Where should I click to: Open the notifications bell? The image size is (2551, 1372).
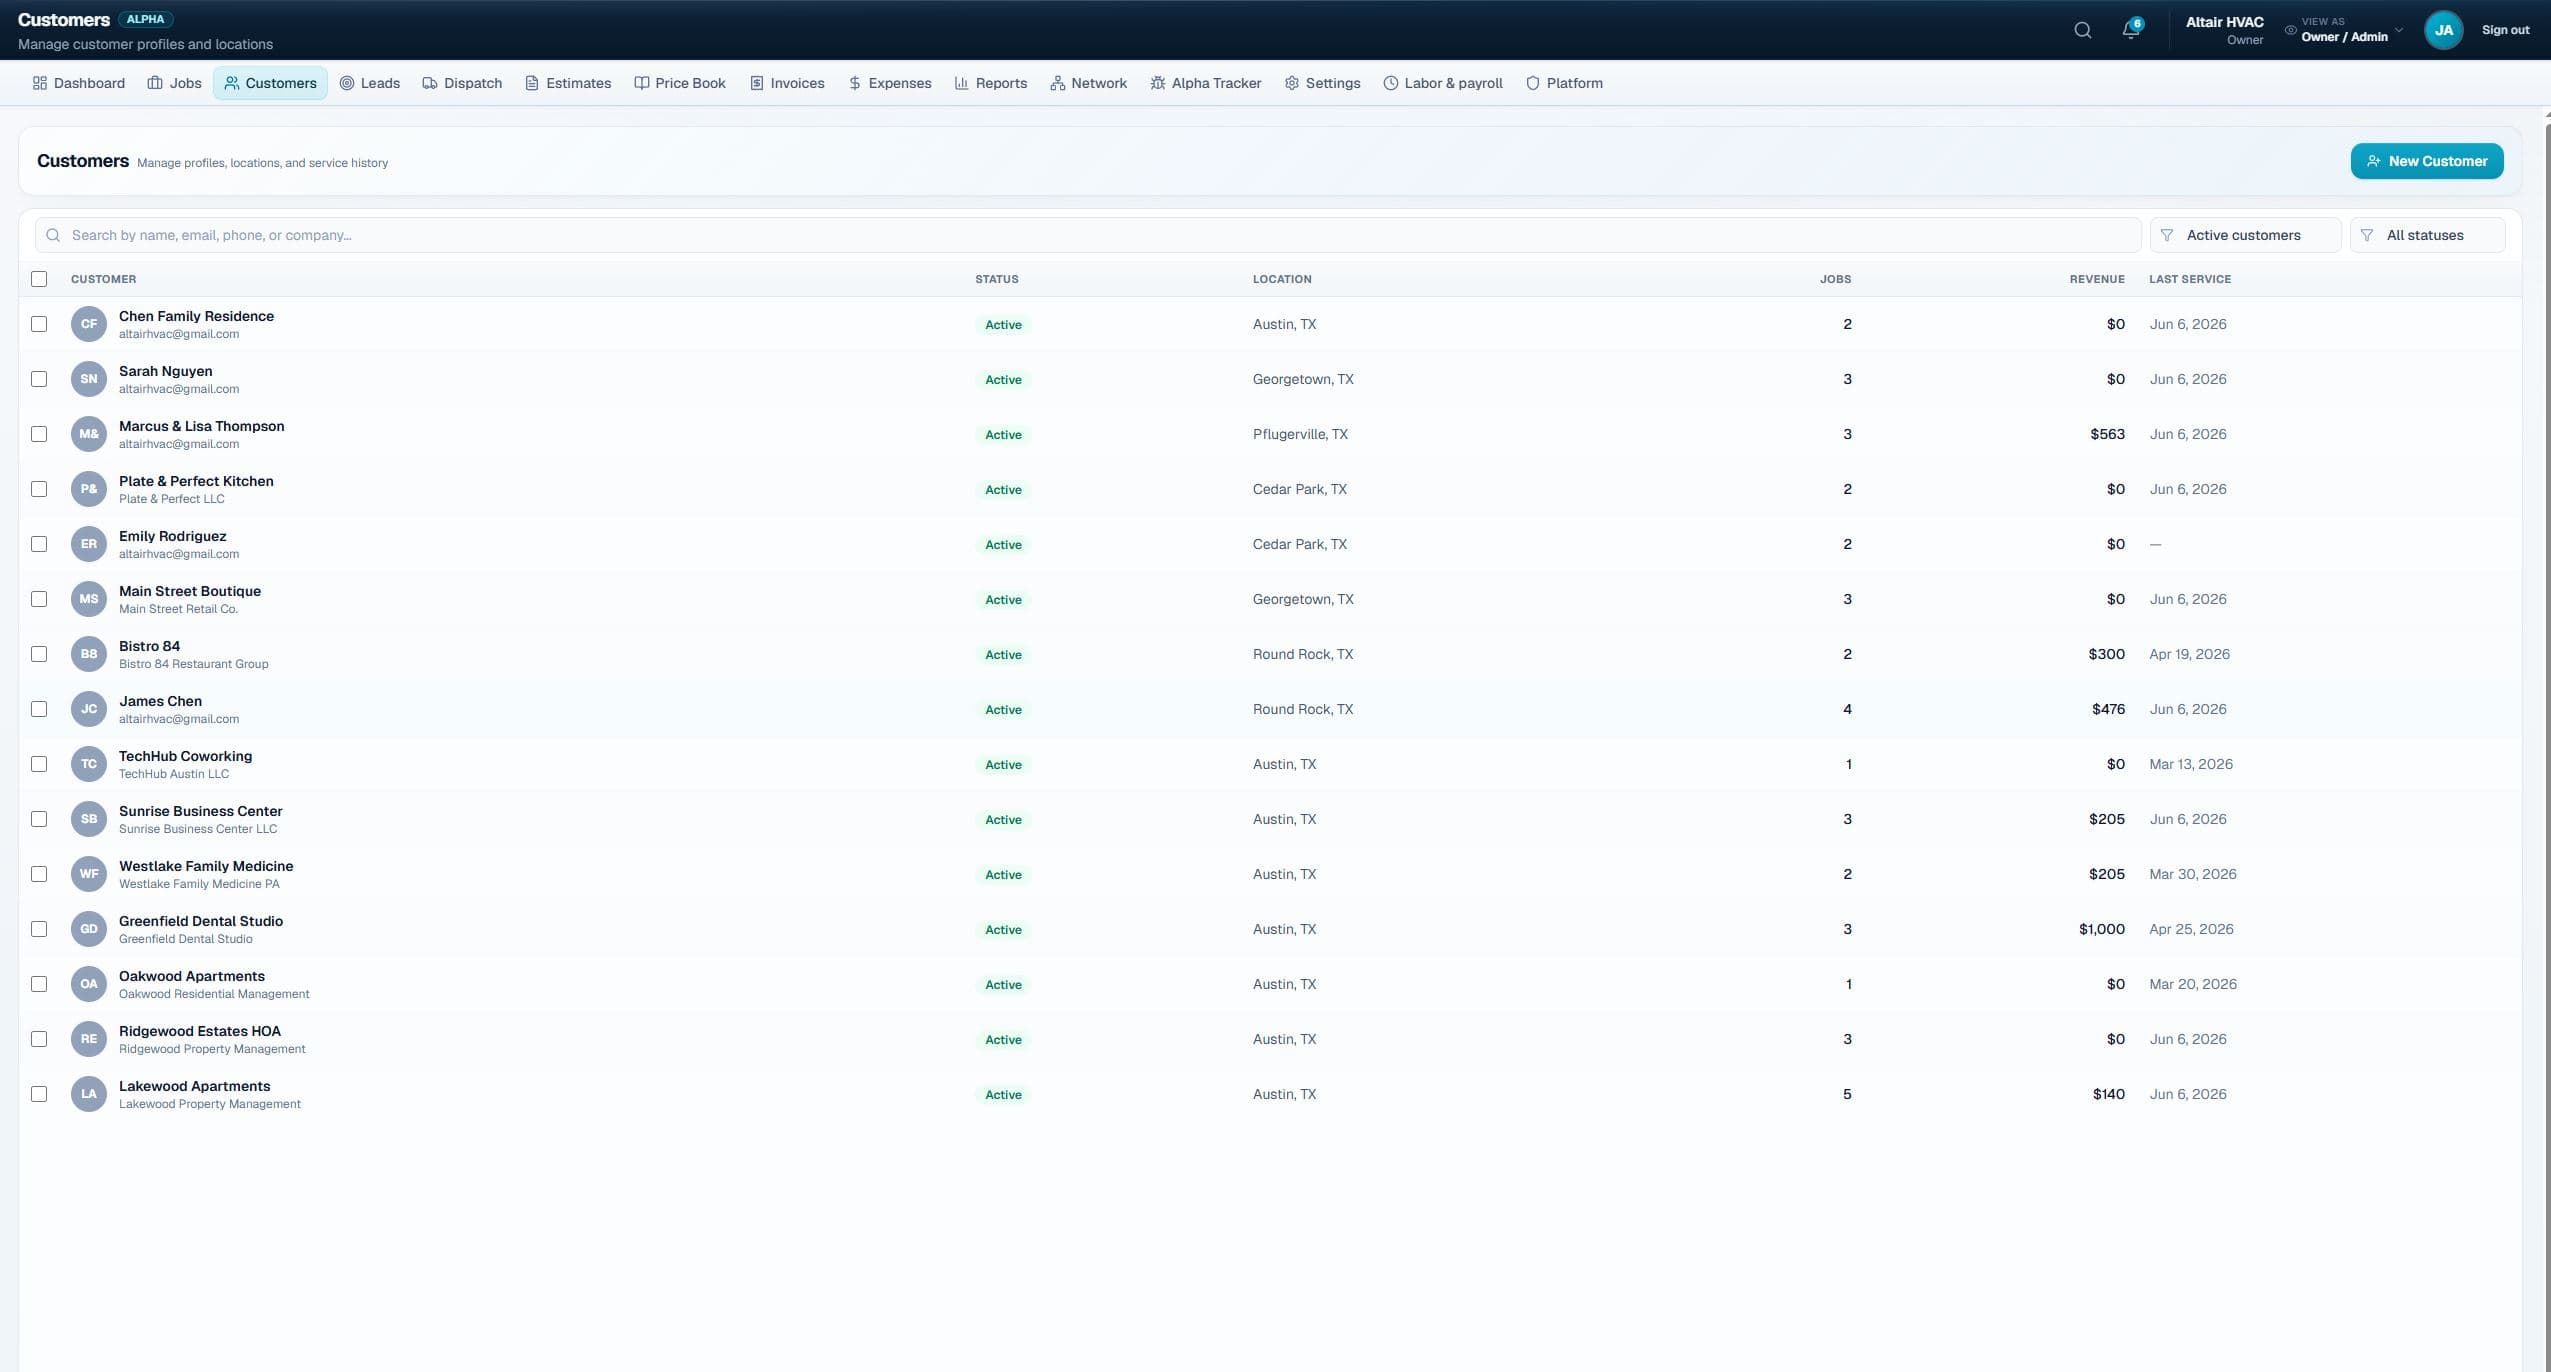tap(2130, 30)
